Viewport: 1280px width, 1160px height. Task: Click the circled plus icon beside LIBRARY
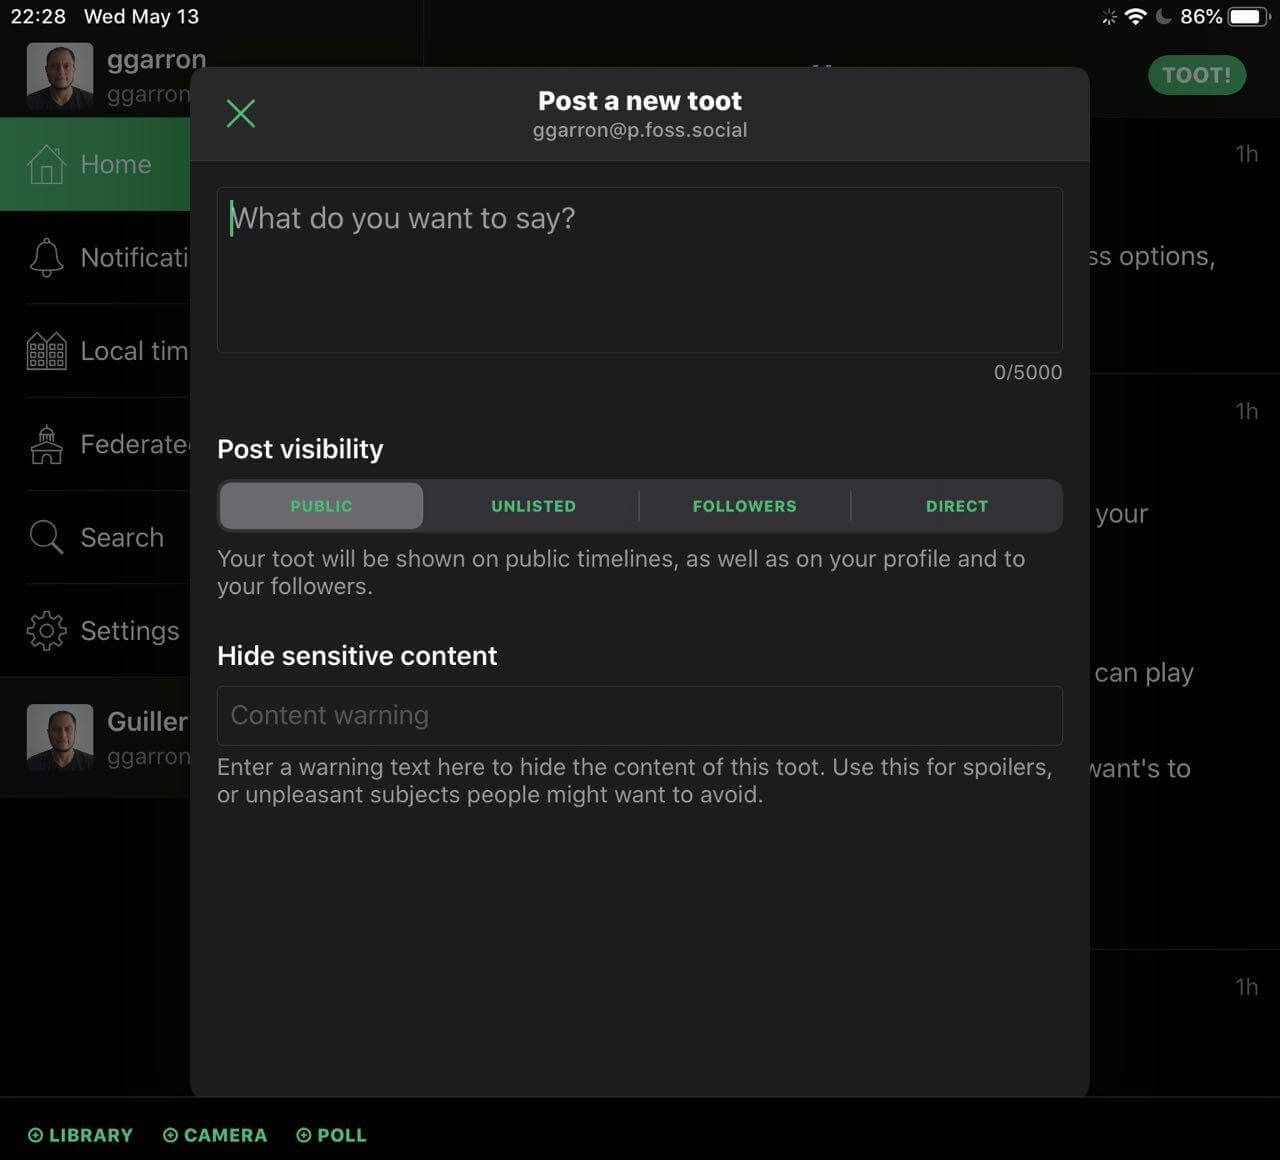pos(35,1135)
